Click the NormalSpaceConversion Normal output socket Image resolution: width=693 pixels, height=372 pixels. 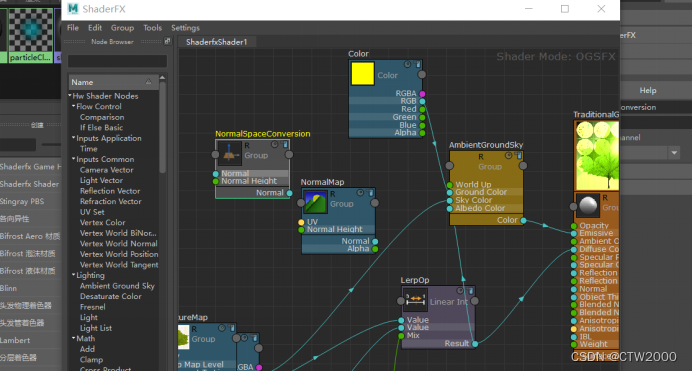[289, 193]
